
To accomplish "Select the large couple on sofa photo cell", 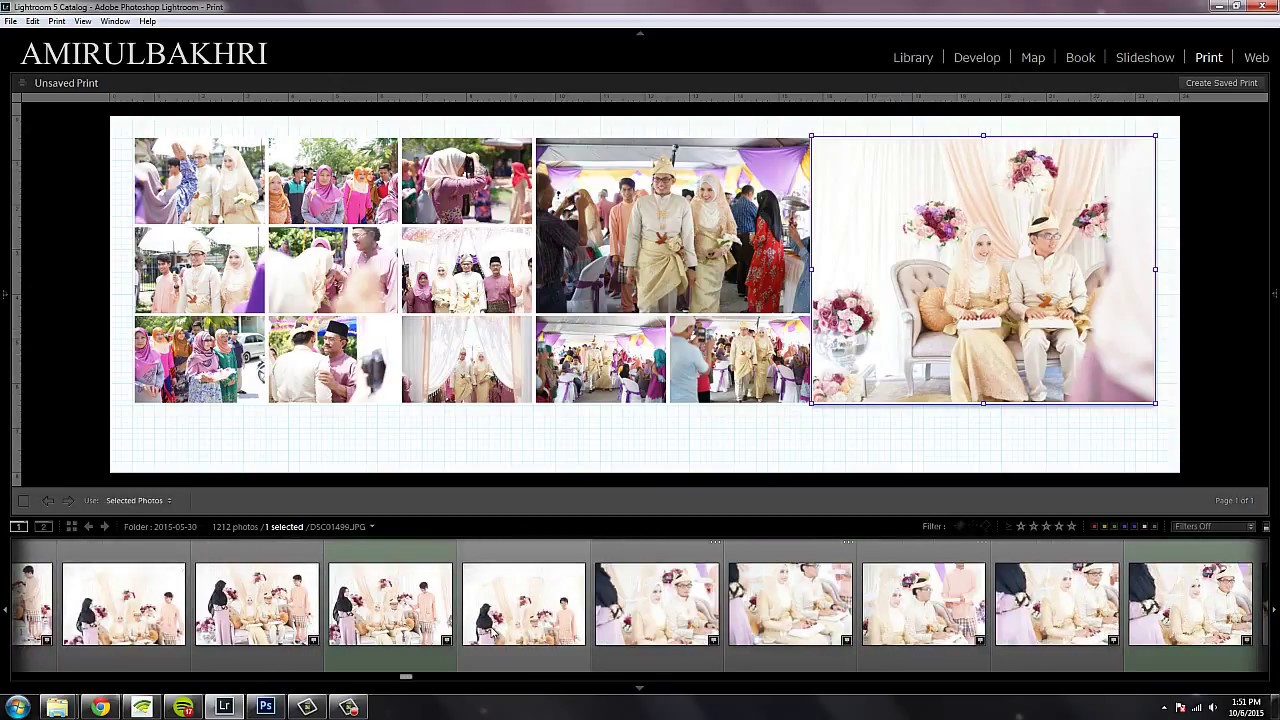I will [x=984, y=270].
